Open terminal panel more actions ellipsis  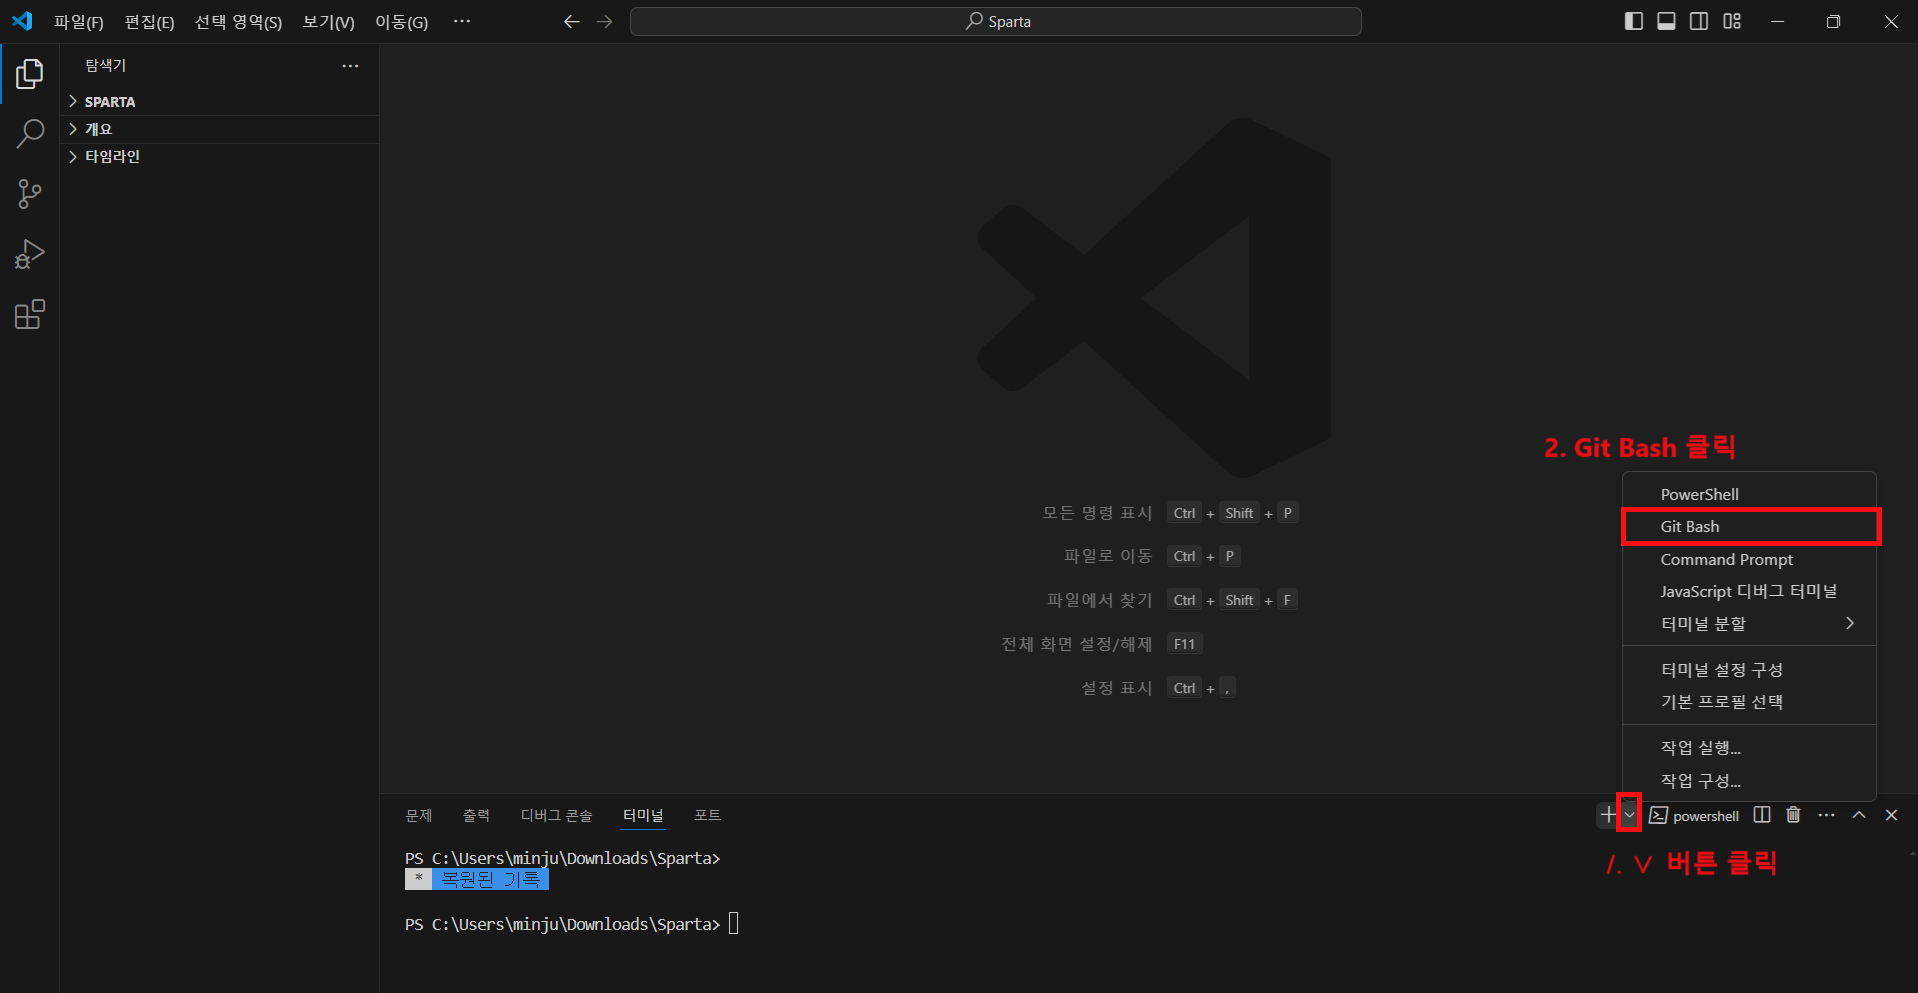pyautogui.click(x=1826, y=815)
